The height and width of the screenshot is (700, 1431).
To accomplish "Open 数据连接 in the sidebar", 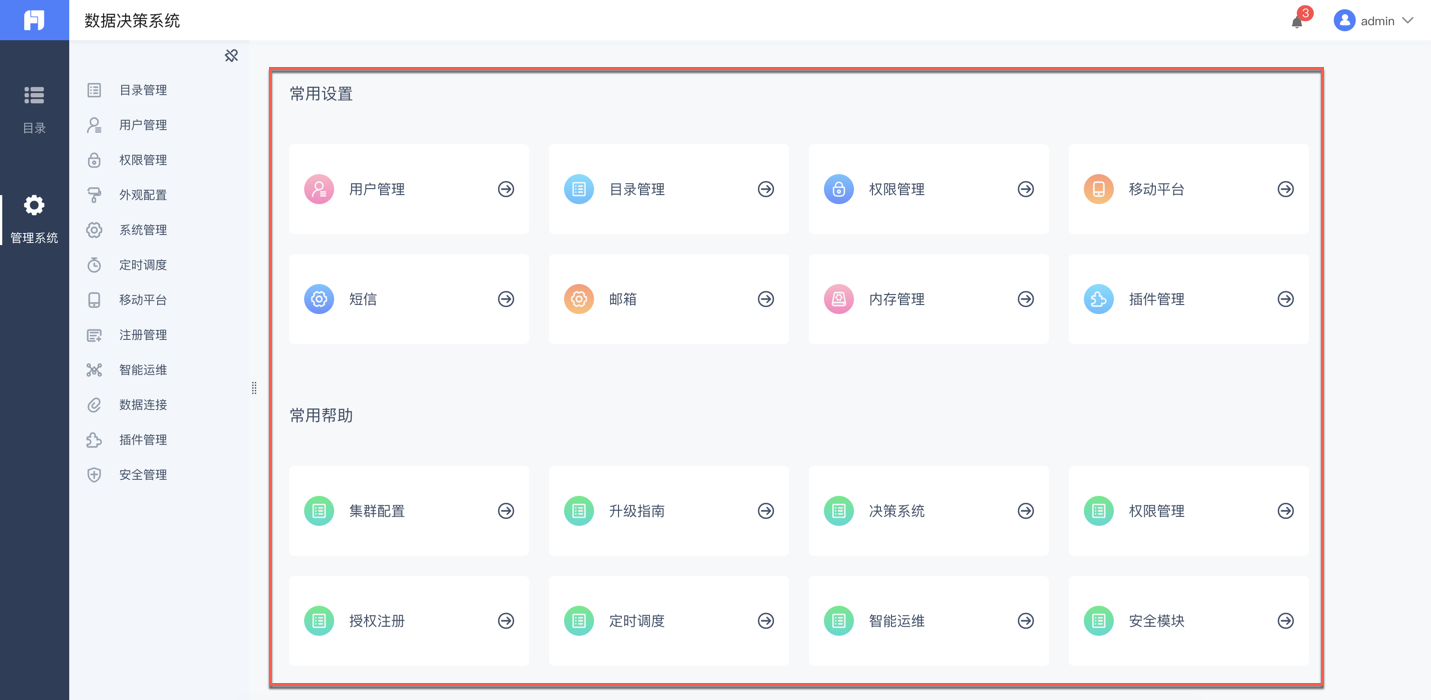I will tap(143, 405).
